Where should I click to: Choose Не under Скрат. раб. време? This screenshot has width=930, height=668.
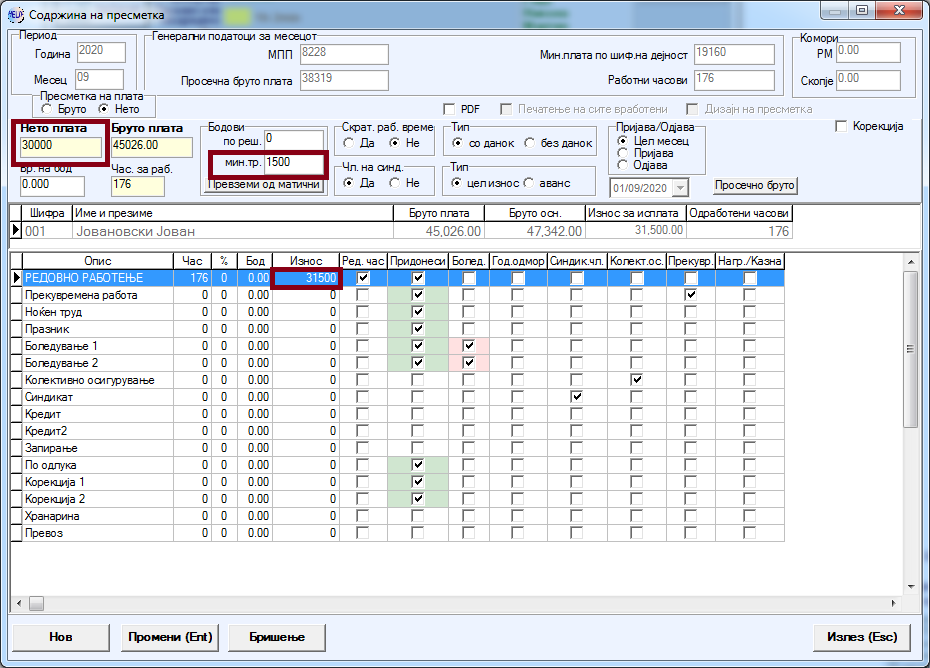tap(394, 143)
